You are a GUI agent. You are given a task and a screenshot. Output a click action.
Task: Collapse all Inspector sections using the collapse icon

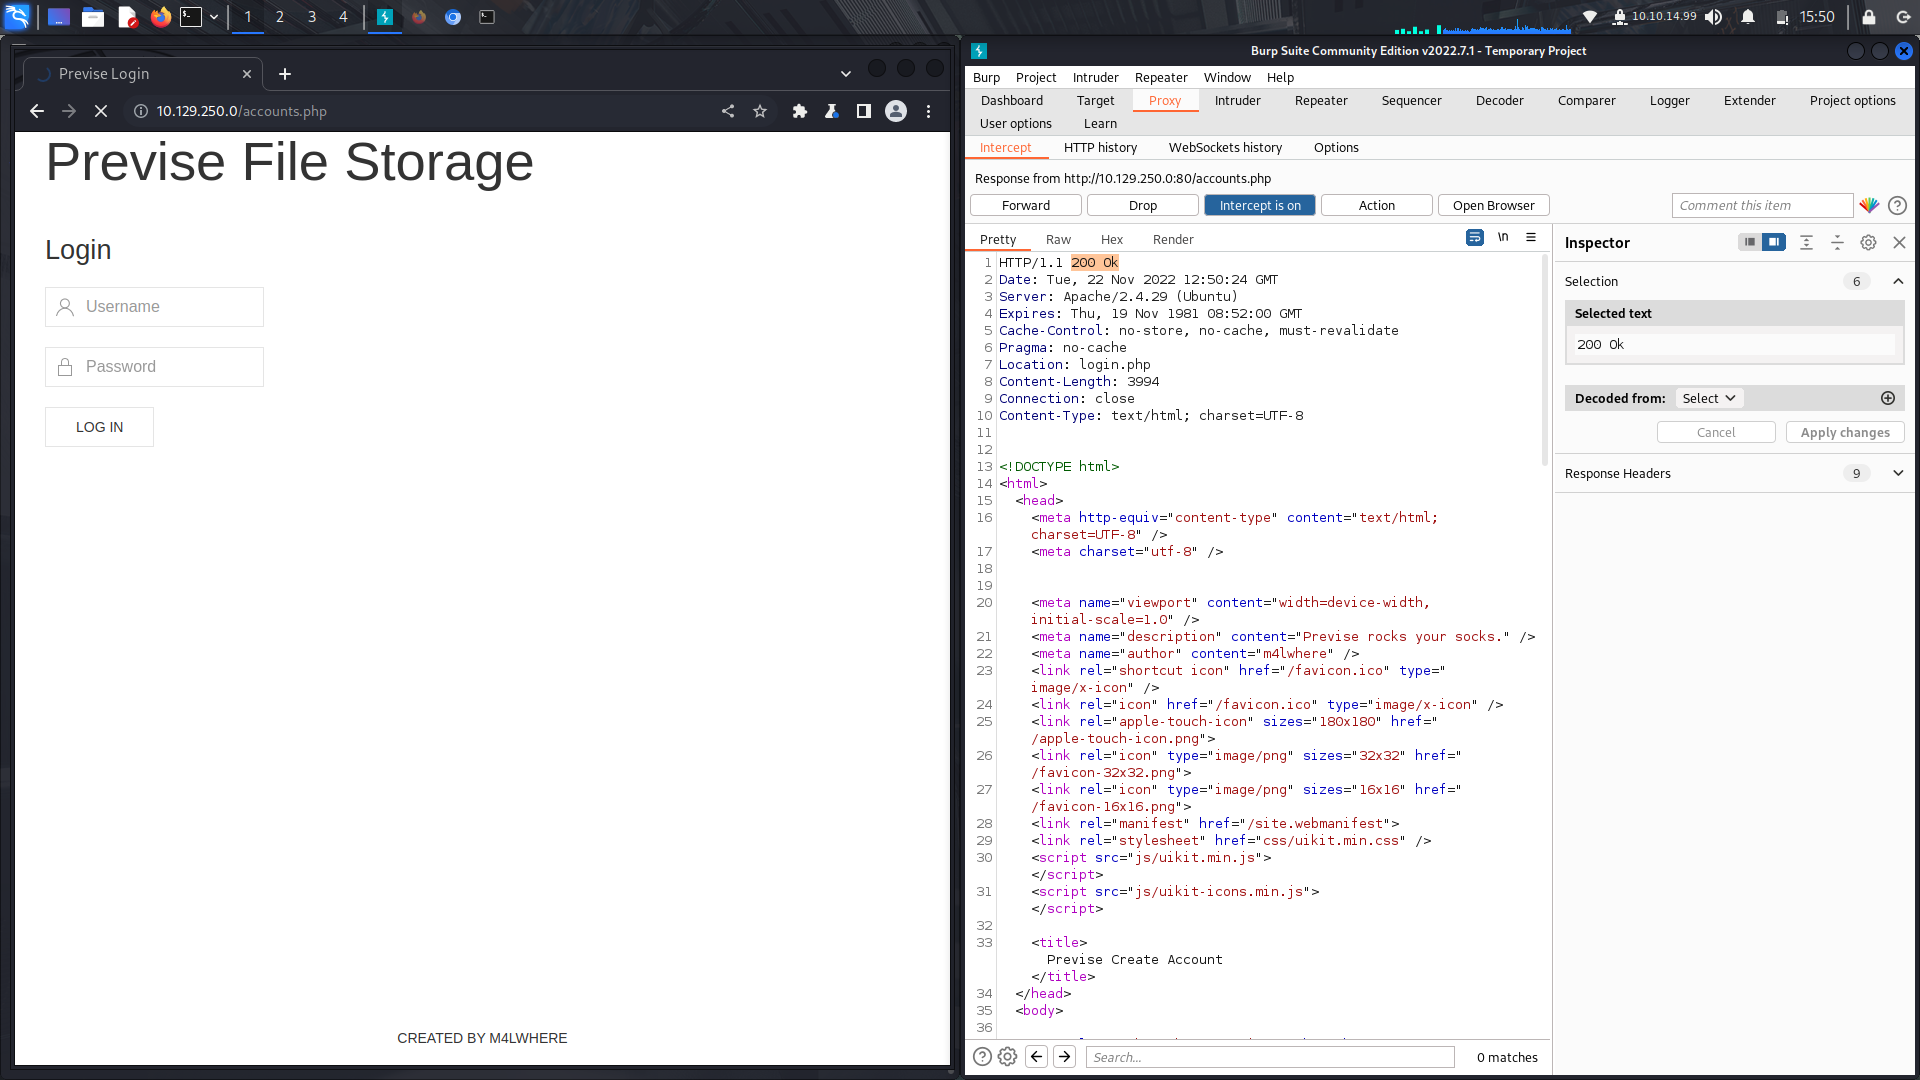click(x=1836, y=242)
